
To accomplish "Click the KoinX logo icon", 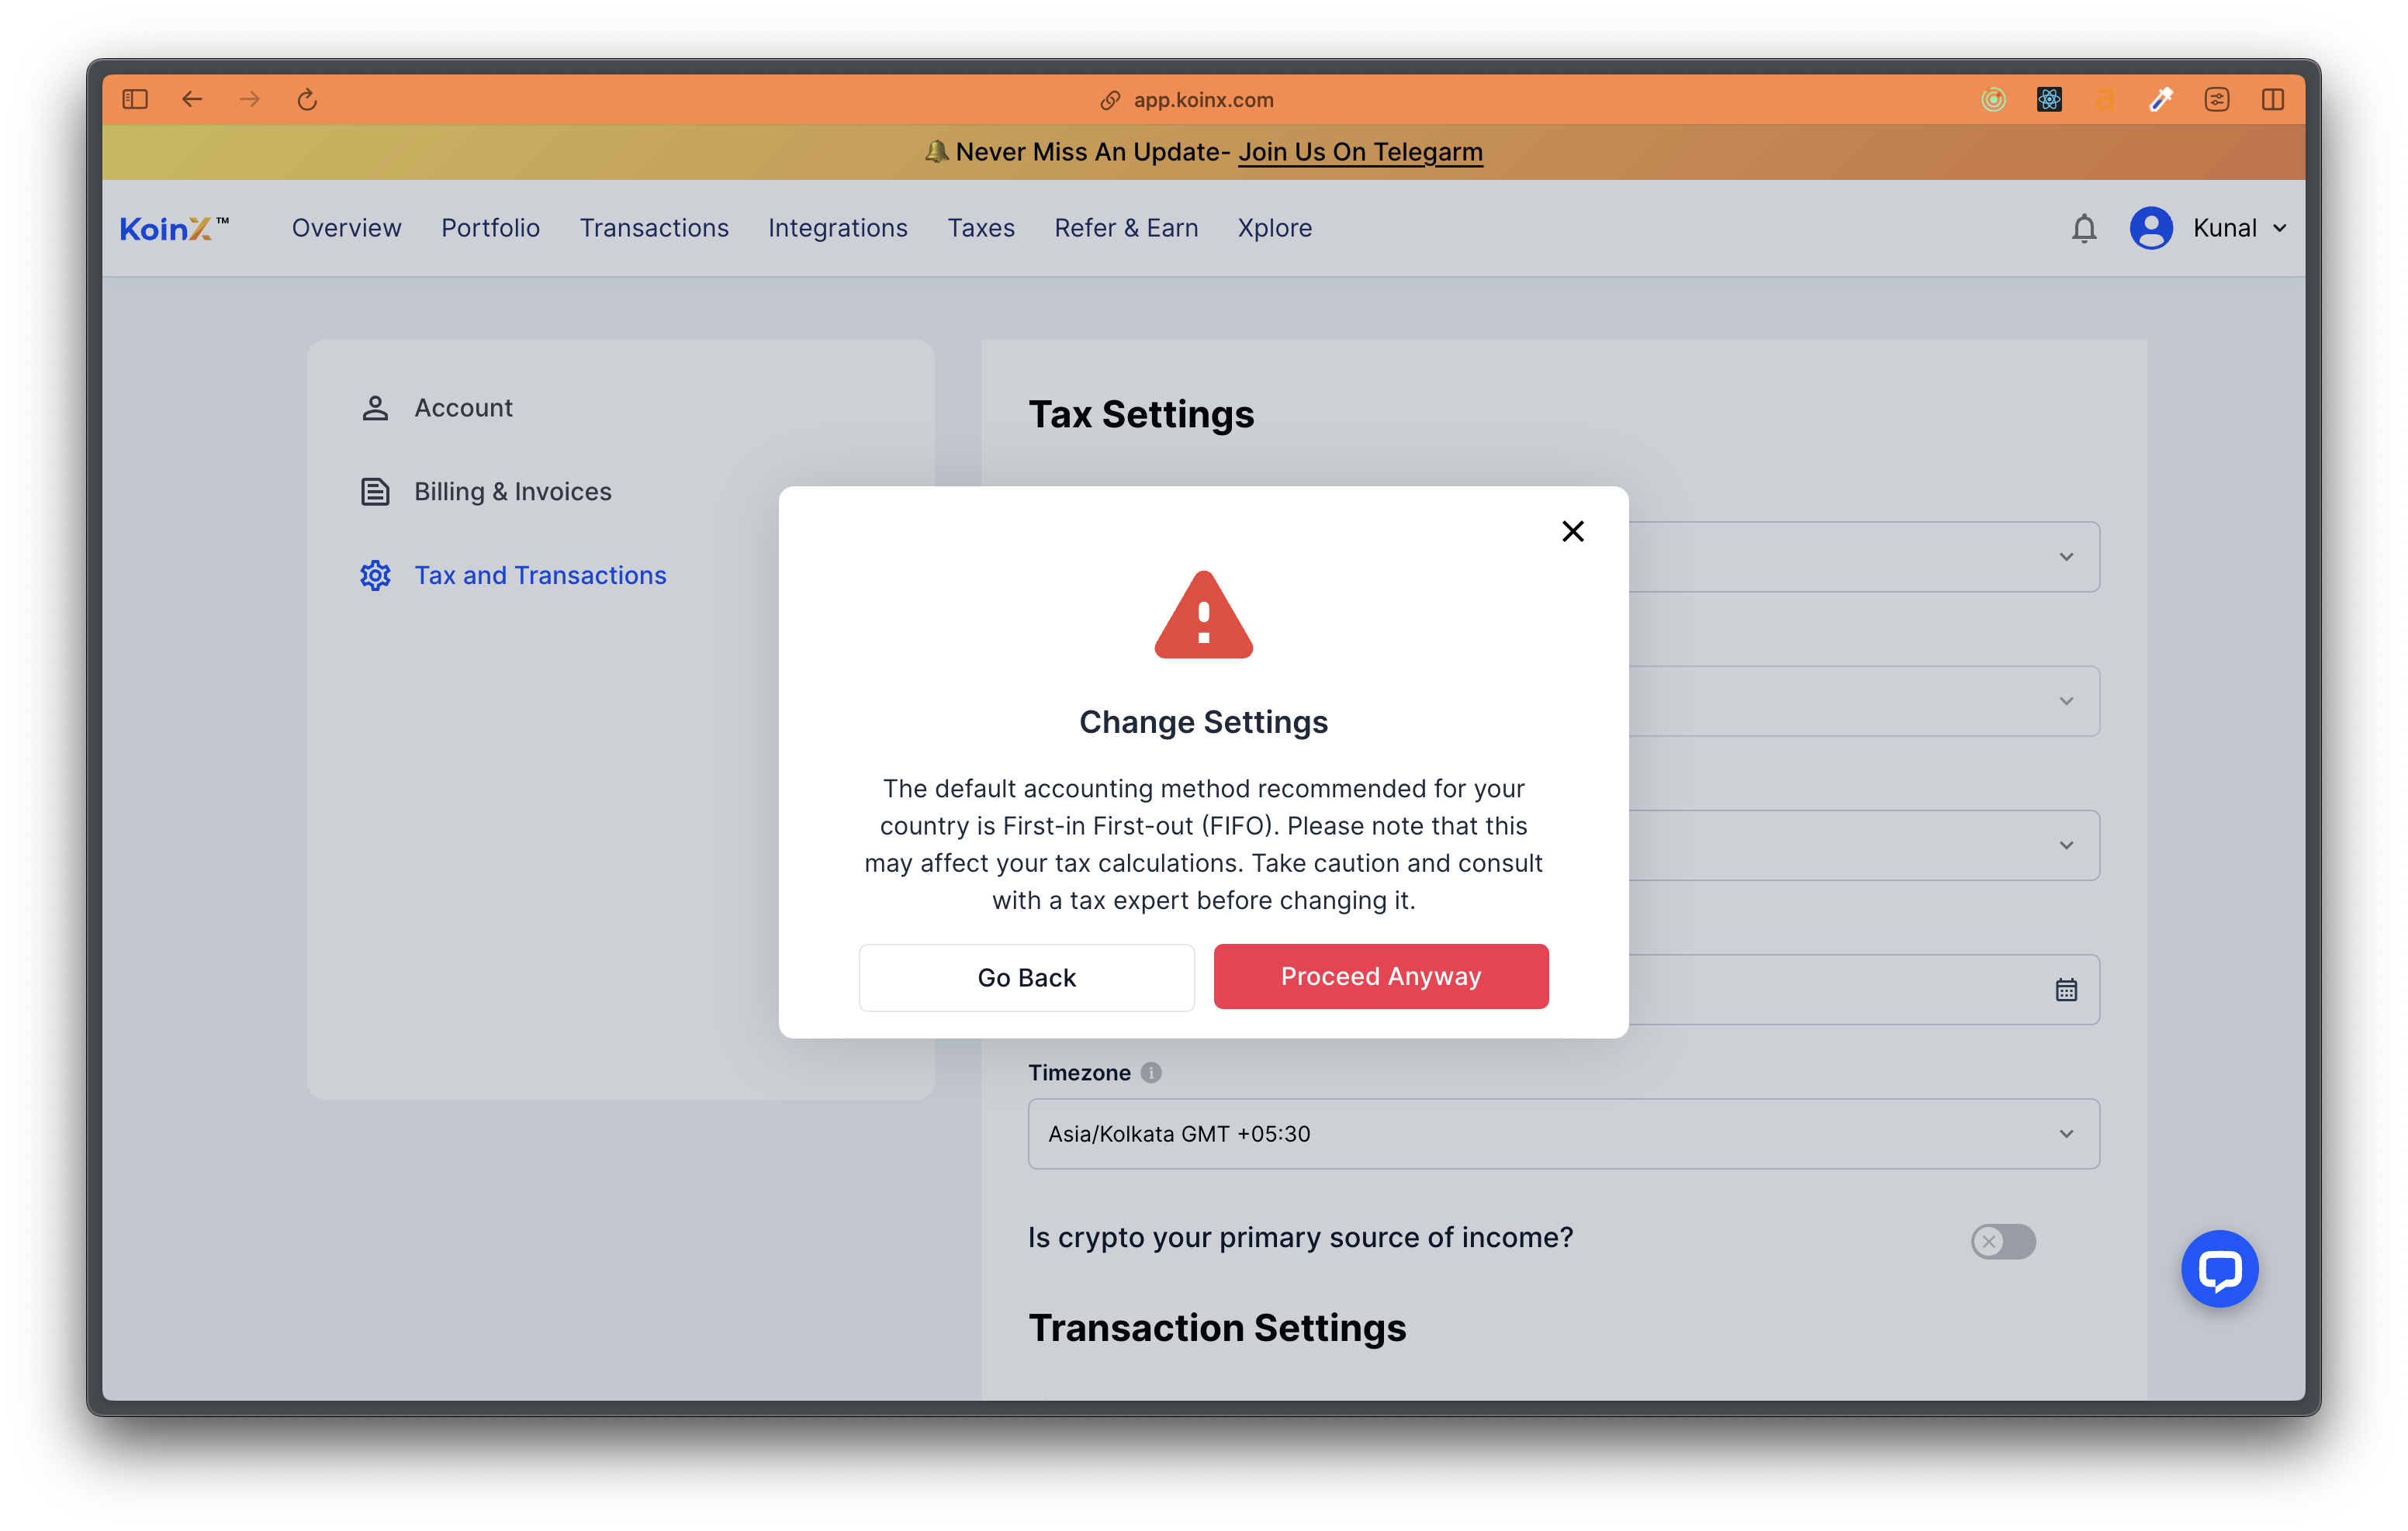I will point(174,226).
